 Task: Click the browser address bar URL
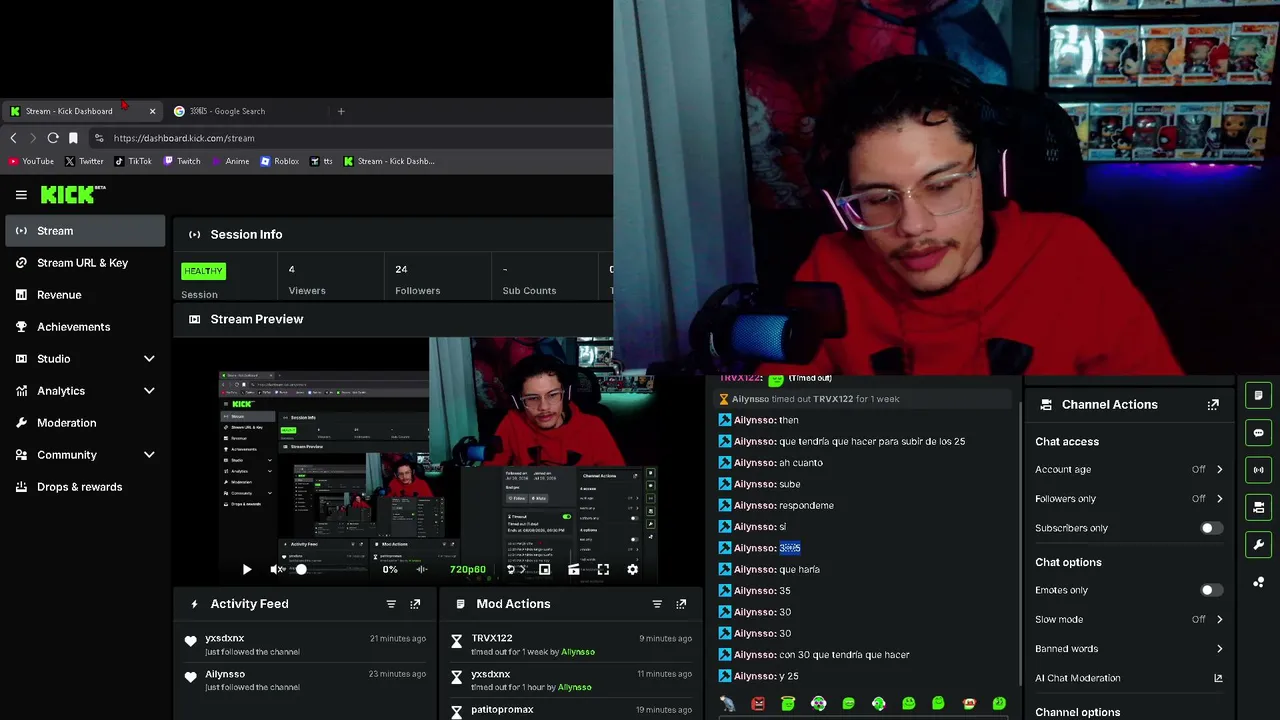pos(184,138)
